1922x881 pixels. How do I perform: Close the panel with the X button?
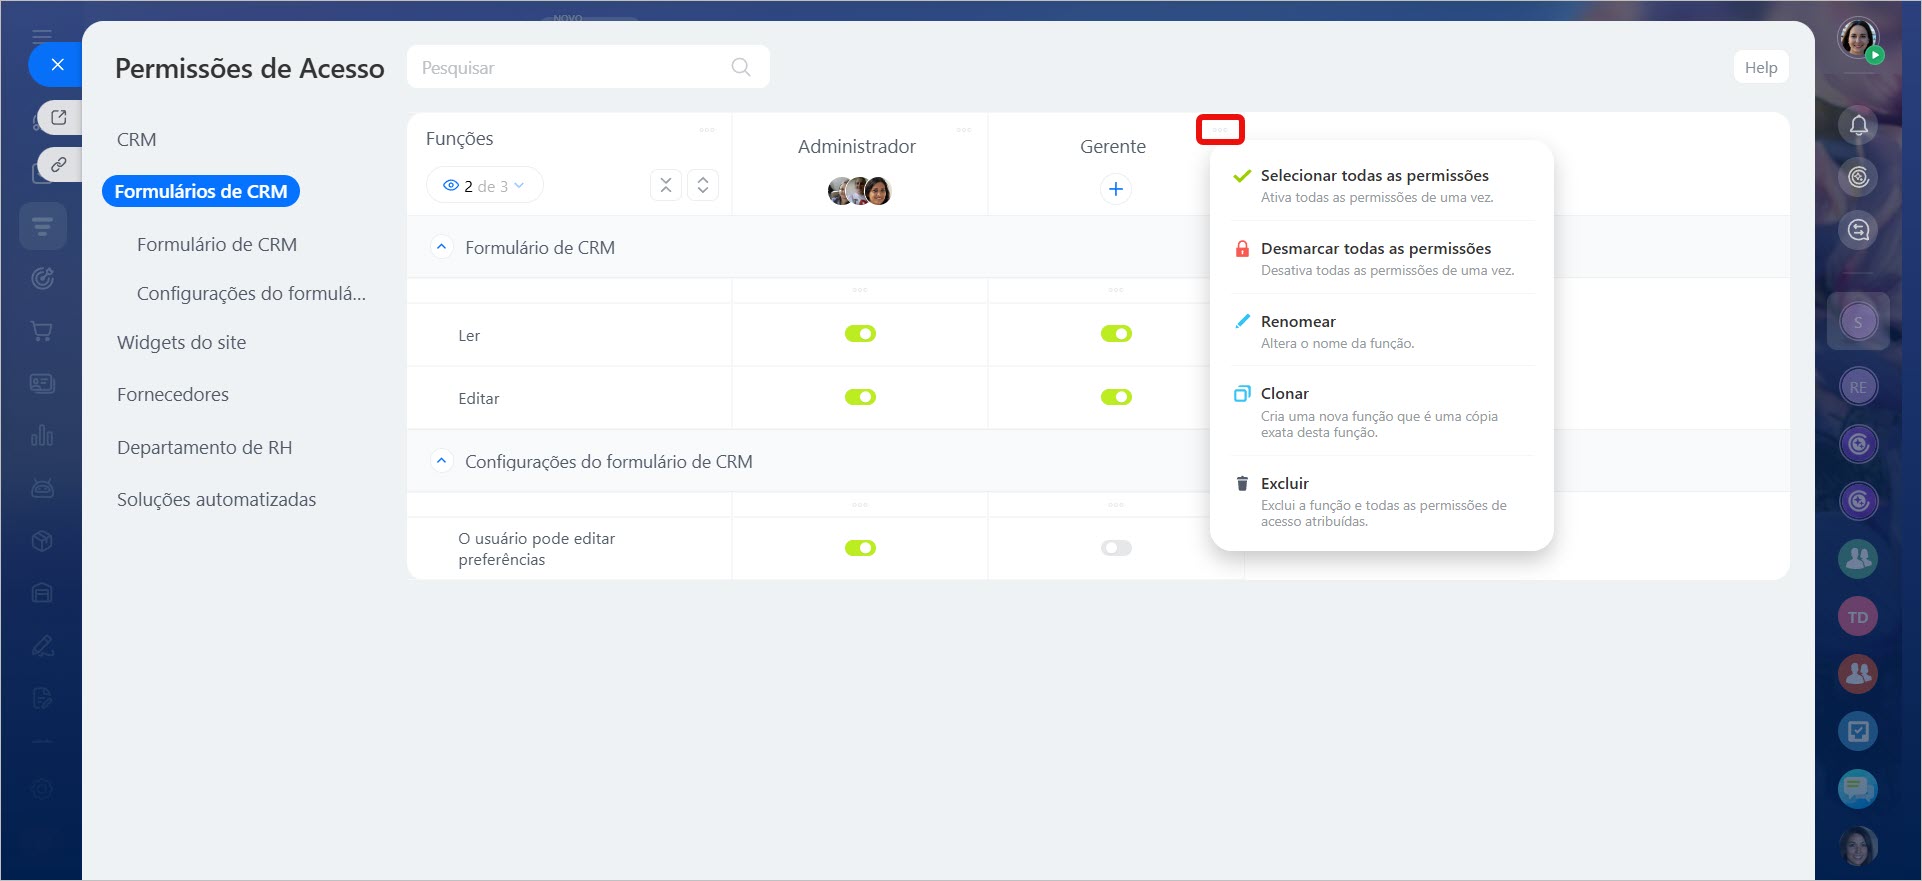pyautogui.click(x=57, y=65)
